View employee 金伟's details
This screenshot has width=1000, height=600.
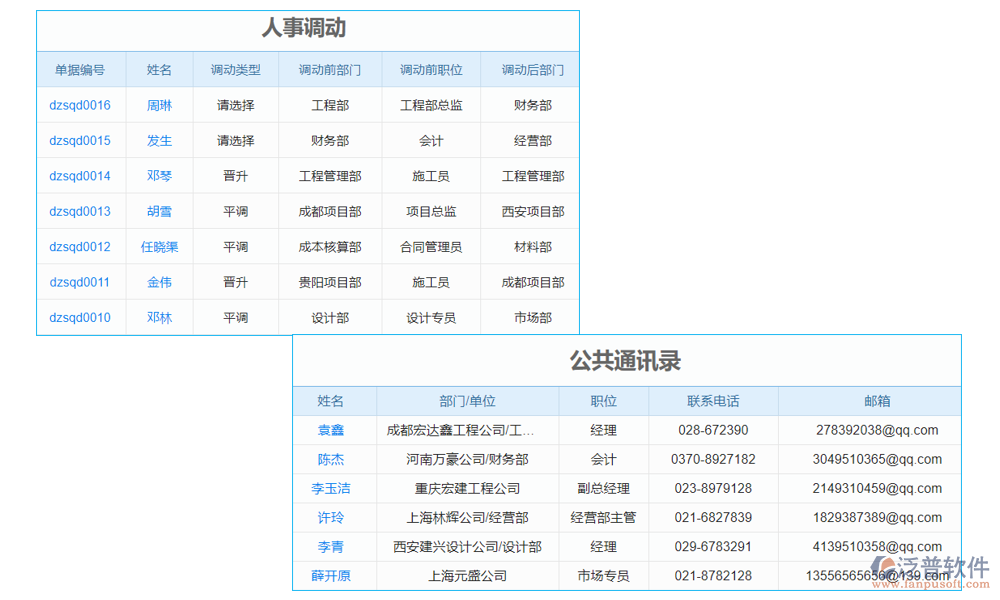tap(159, 282)
